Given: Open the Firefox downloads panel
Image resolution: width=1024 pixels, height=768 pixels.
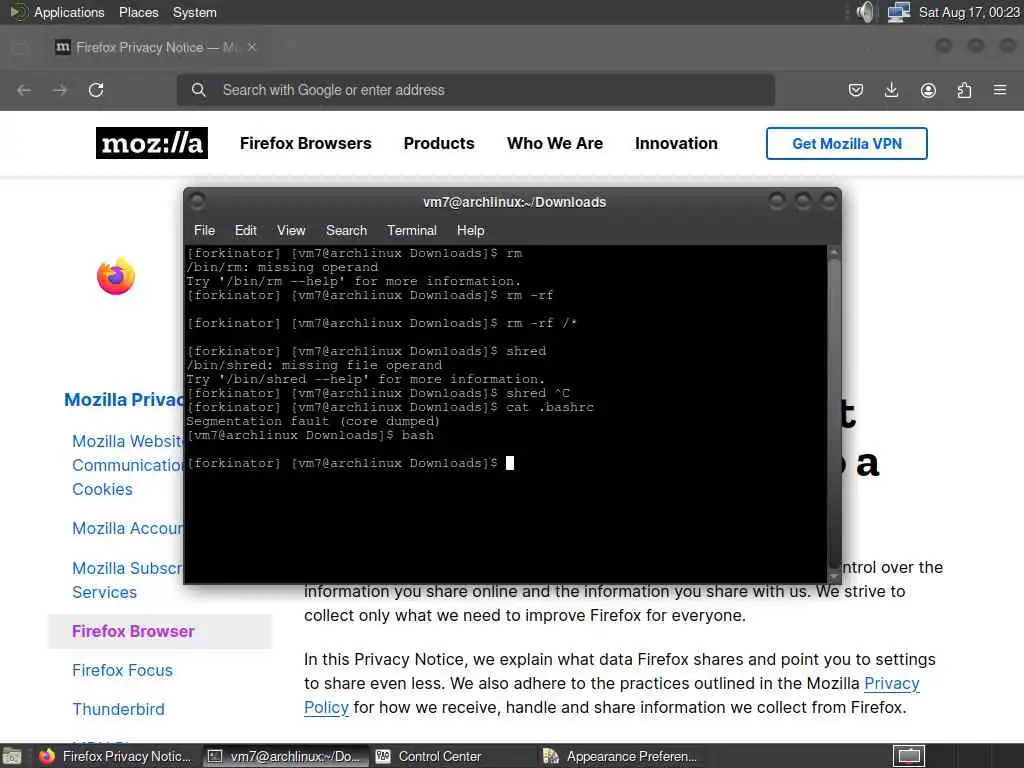Looking at the screenshot, I should click(x=891, y=90).
